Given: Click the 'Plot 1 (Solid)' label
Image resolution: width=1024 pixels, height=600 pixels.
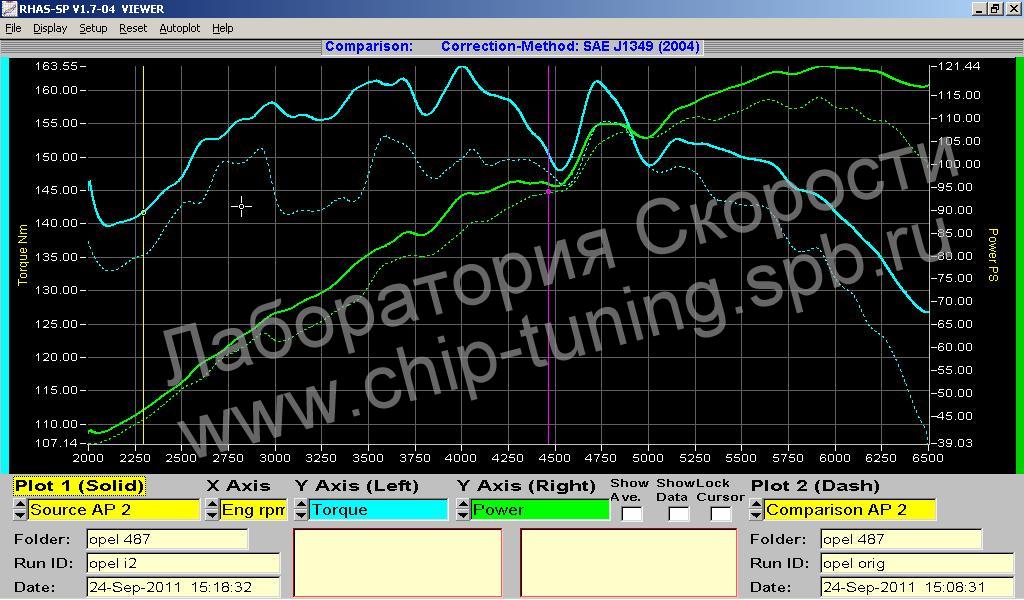Looking at the screenshot, I should (x=79, y=486).
